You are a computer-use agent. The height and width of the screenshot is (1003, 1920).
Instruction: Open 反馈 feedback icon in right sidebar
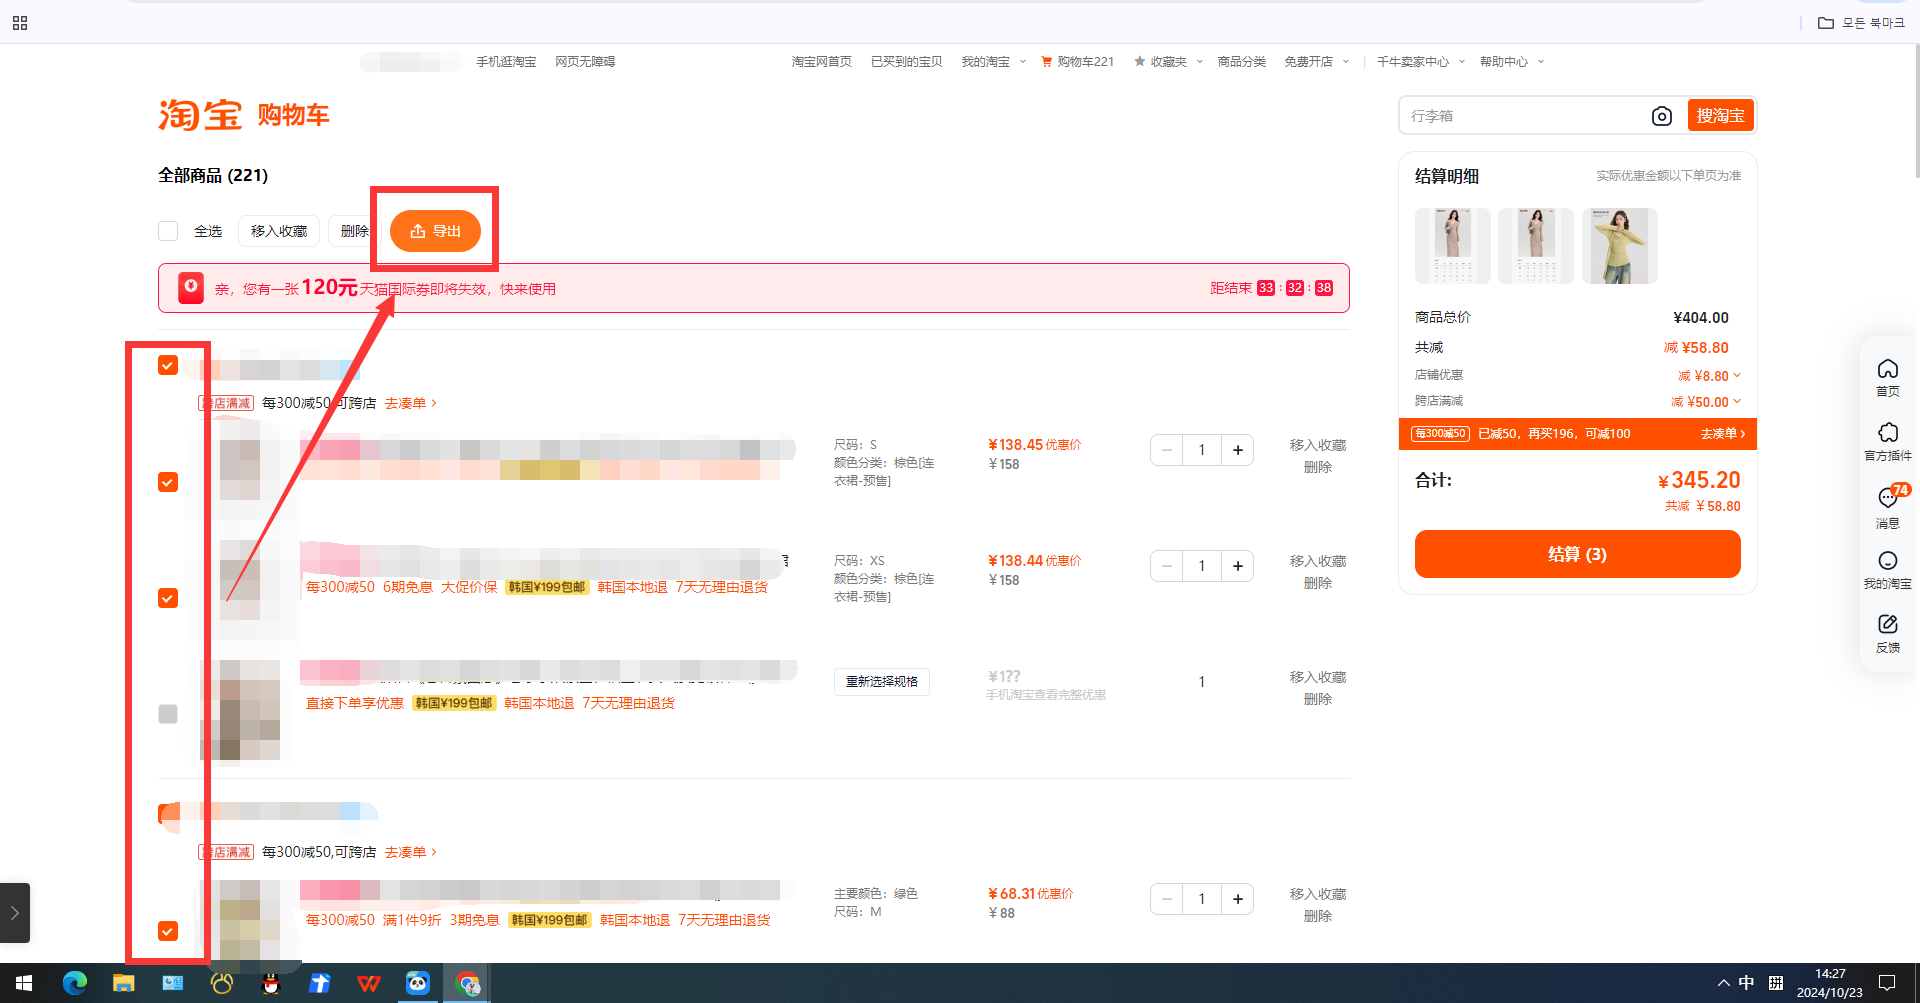coord(1887,633)
